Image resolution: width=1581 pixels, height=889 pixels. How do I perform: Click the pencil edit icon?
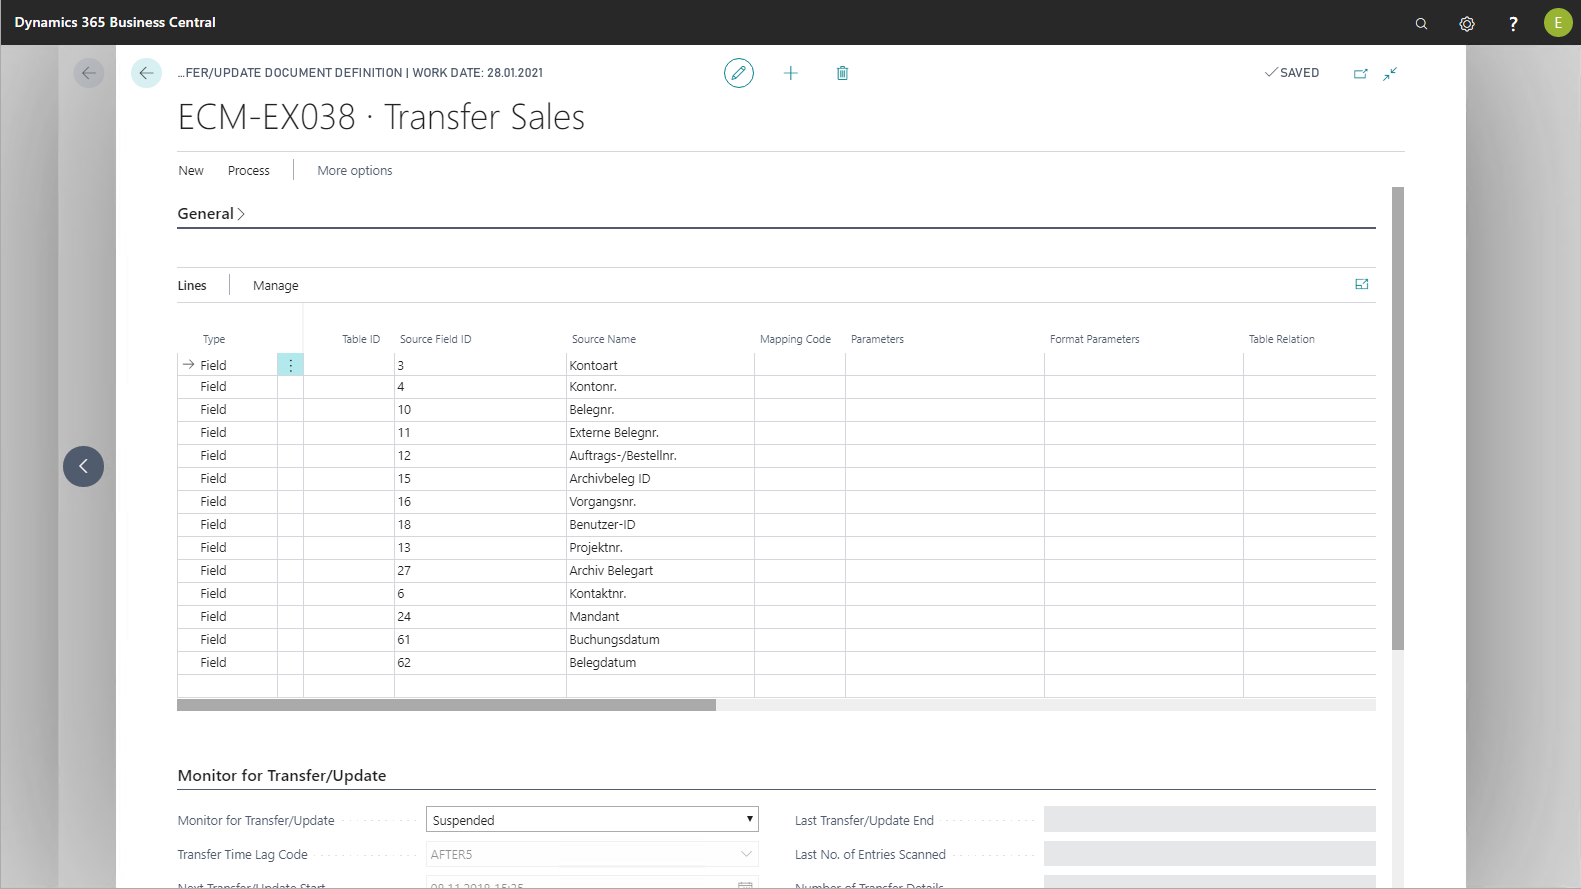tap(738, 73)
